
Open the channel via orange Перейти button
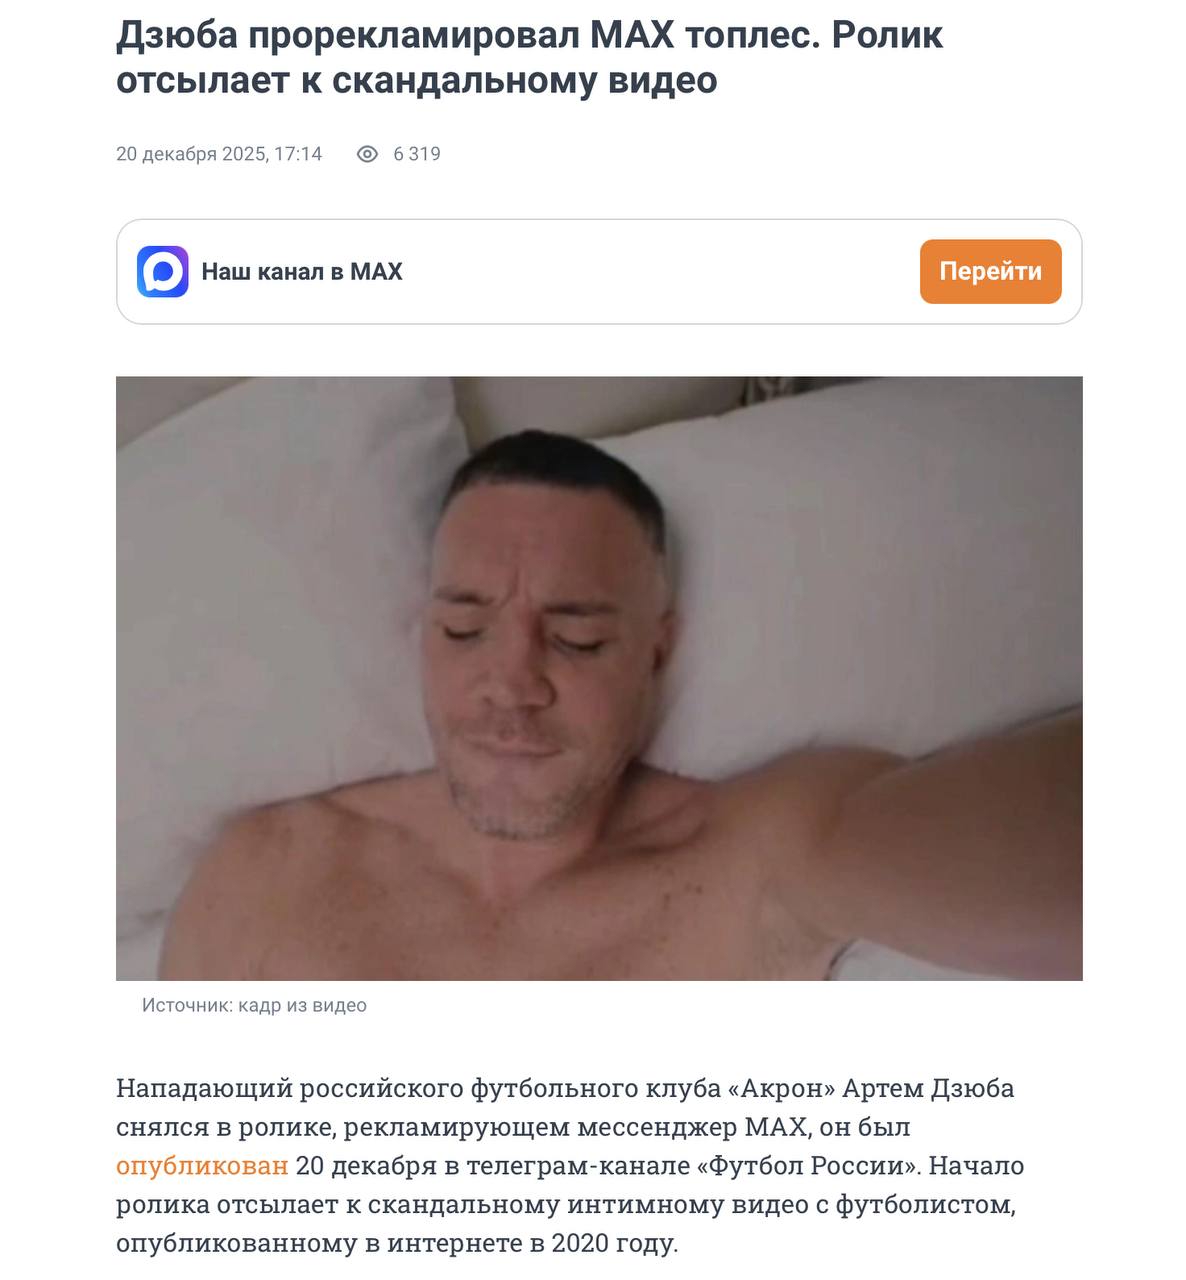click(990, 271)
